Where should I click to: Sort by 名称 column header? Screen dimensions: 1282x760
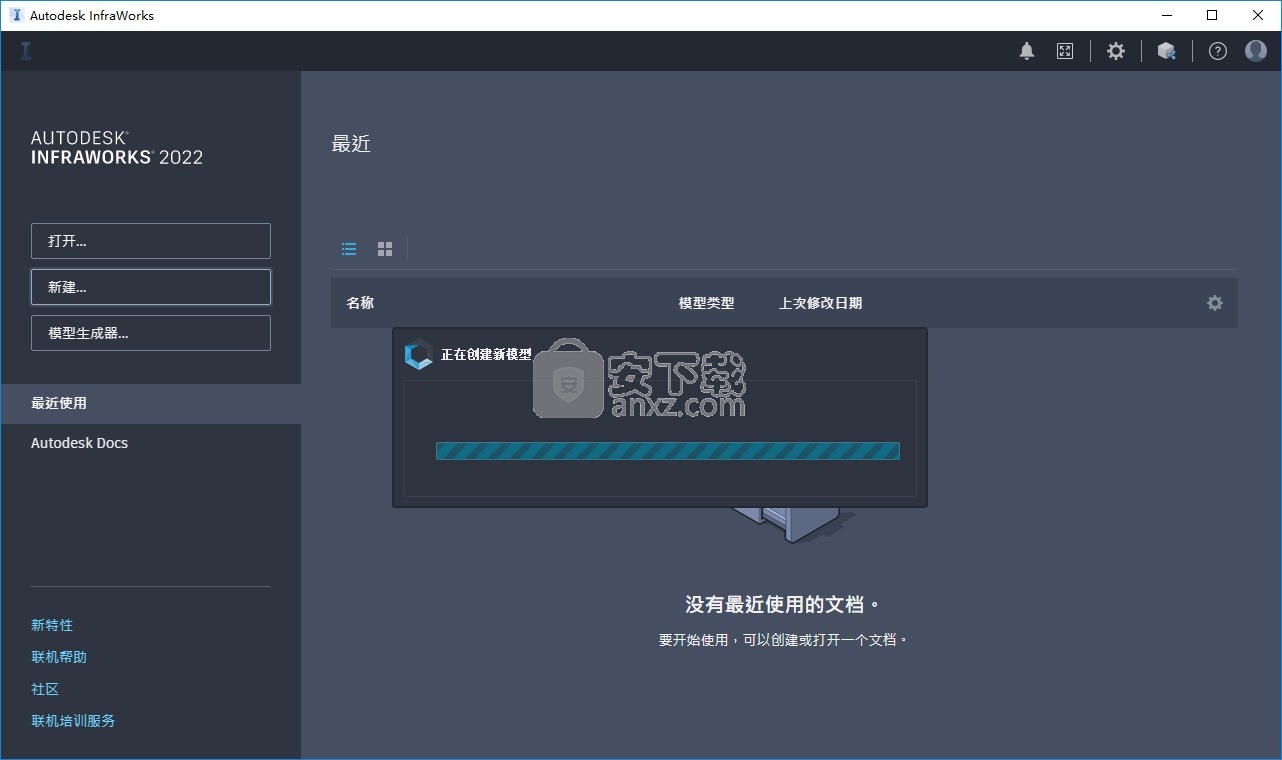[x=361, y=303]
